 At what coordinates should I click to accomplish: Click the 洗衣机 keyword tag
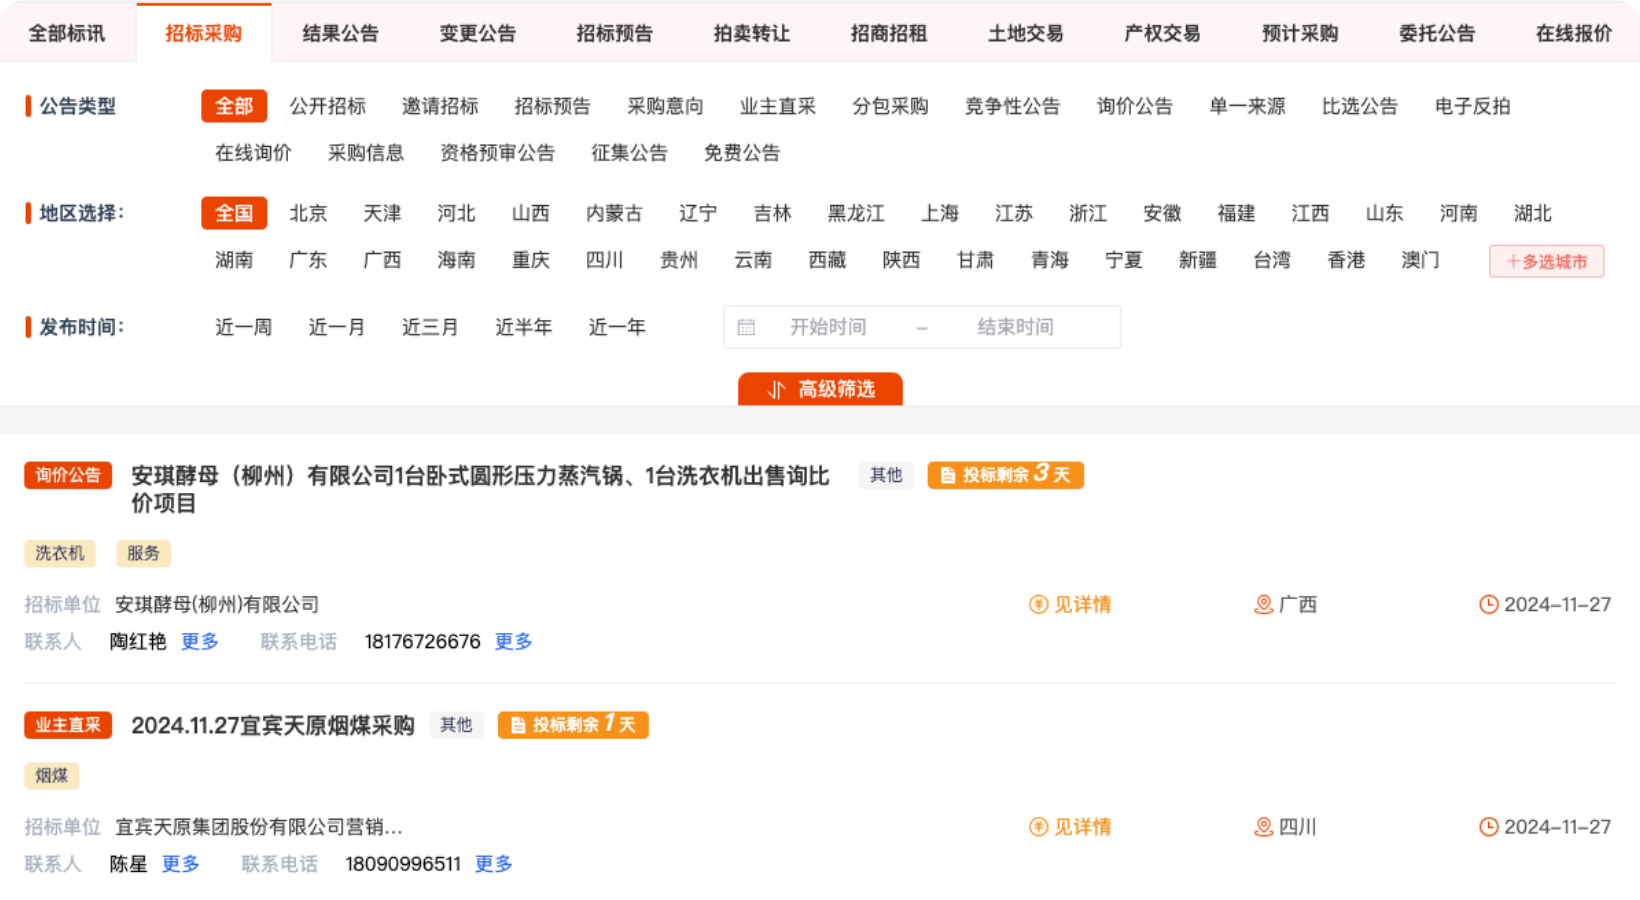60,553
